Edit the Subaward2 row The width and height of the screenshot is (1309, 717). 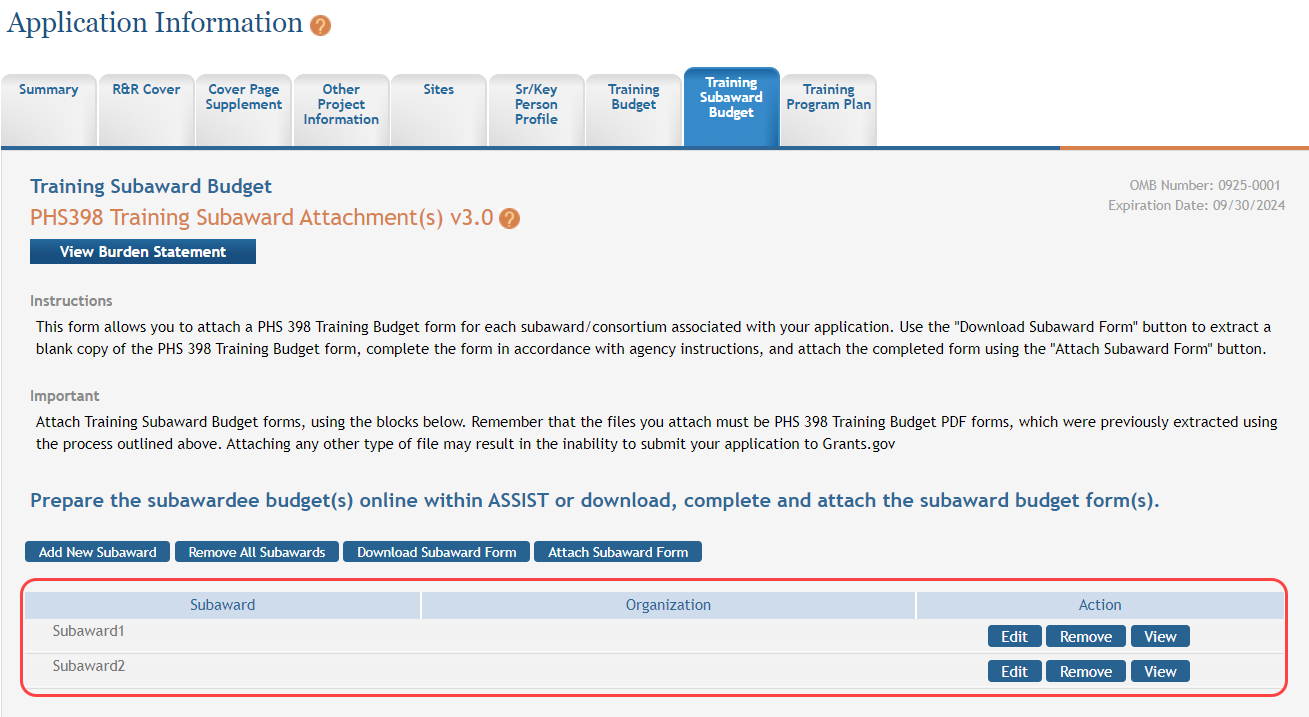(1014, 672)
